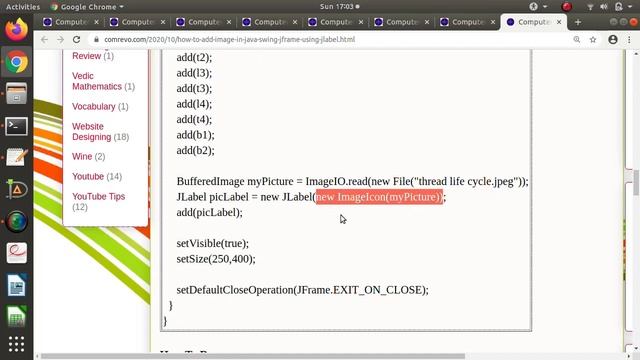Screen dimensions: 640x360
Task: Open volume control in top bar
Action: pyautogui.click(x=604, y=7)
